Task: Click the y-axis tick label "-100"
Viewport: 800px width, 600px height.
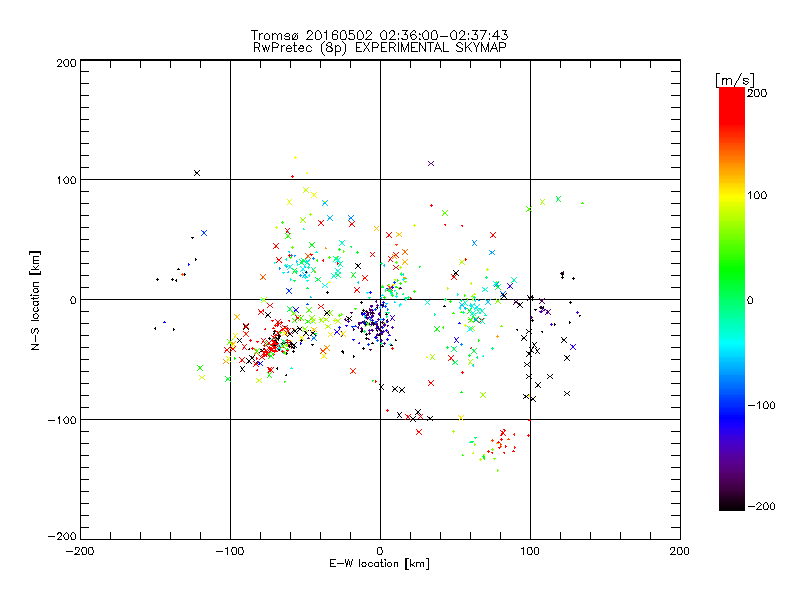Action: pyautogui.click(x=62, y=420)
